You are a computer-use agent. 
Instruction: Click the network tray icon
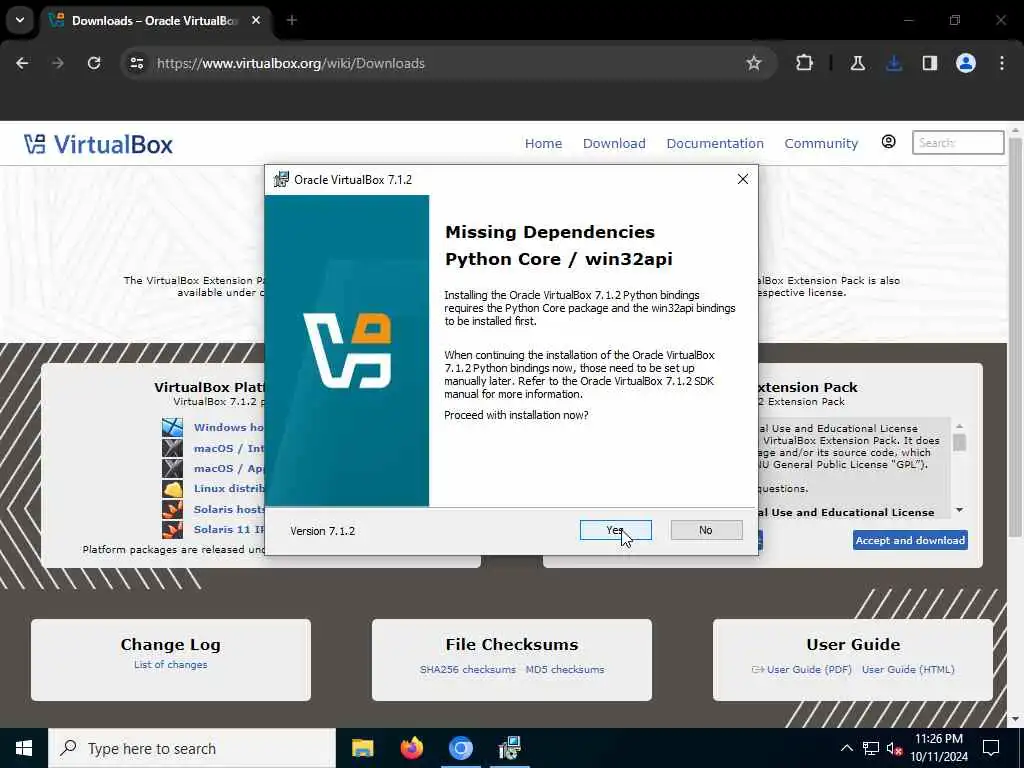(871, 748)
